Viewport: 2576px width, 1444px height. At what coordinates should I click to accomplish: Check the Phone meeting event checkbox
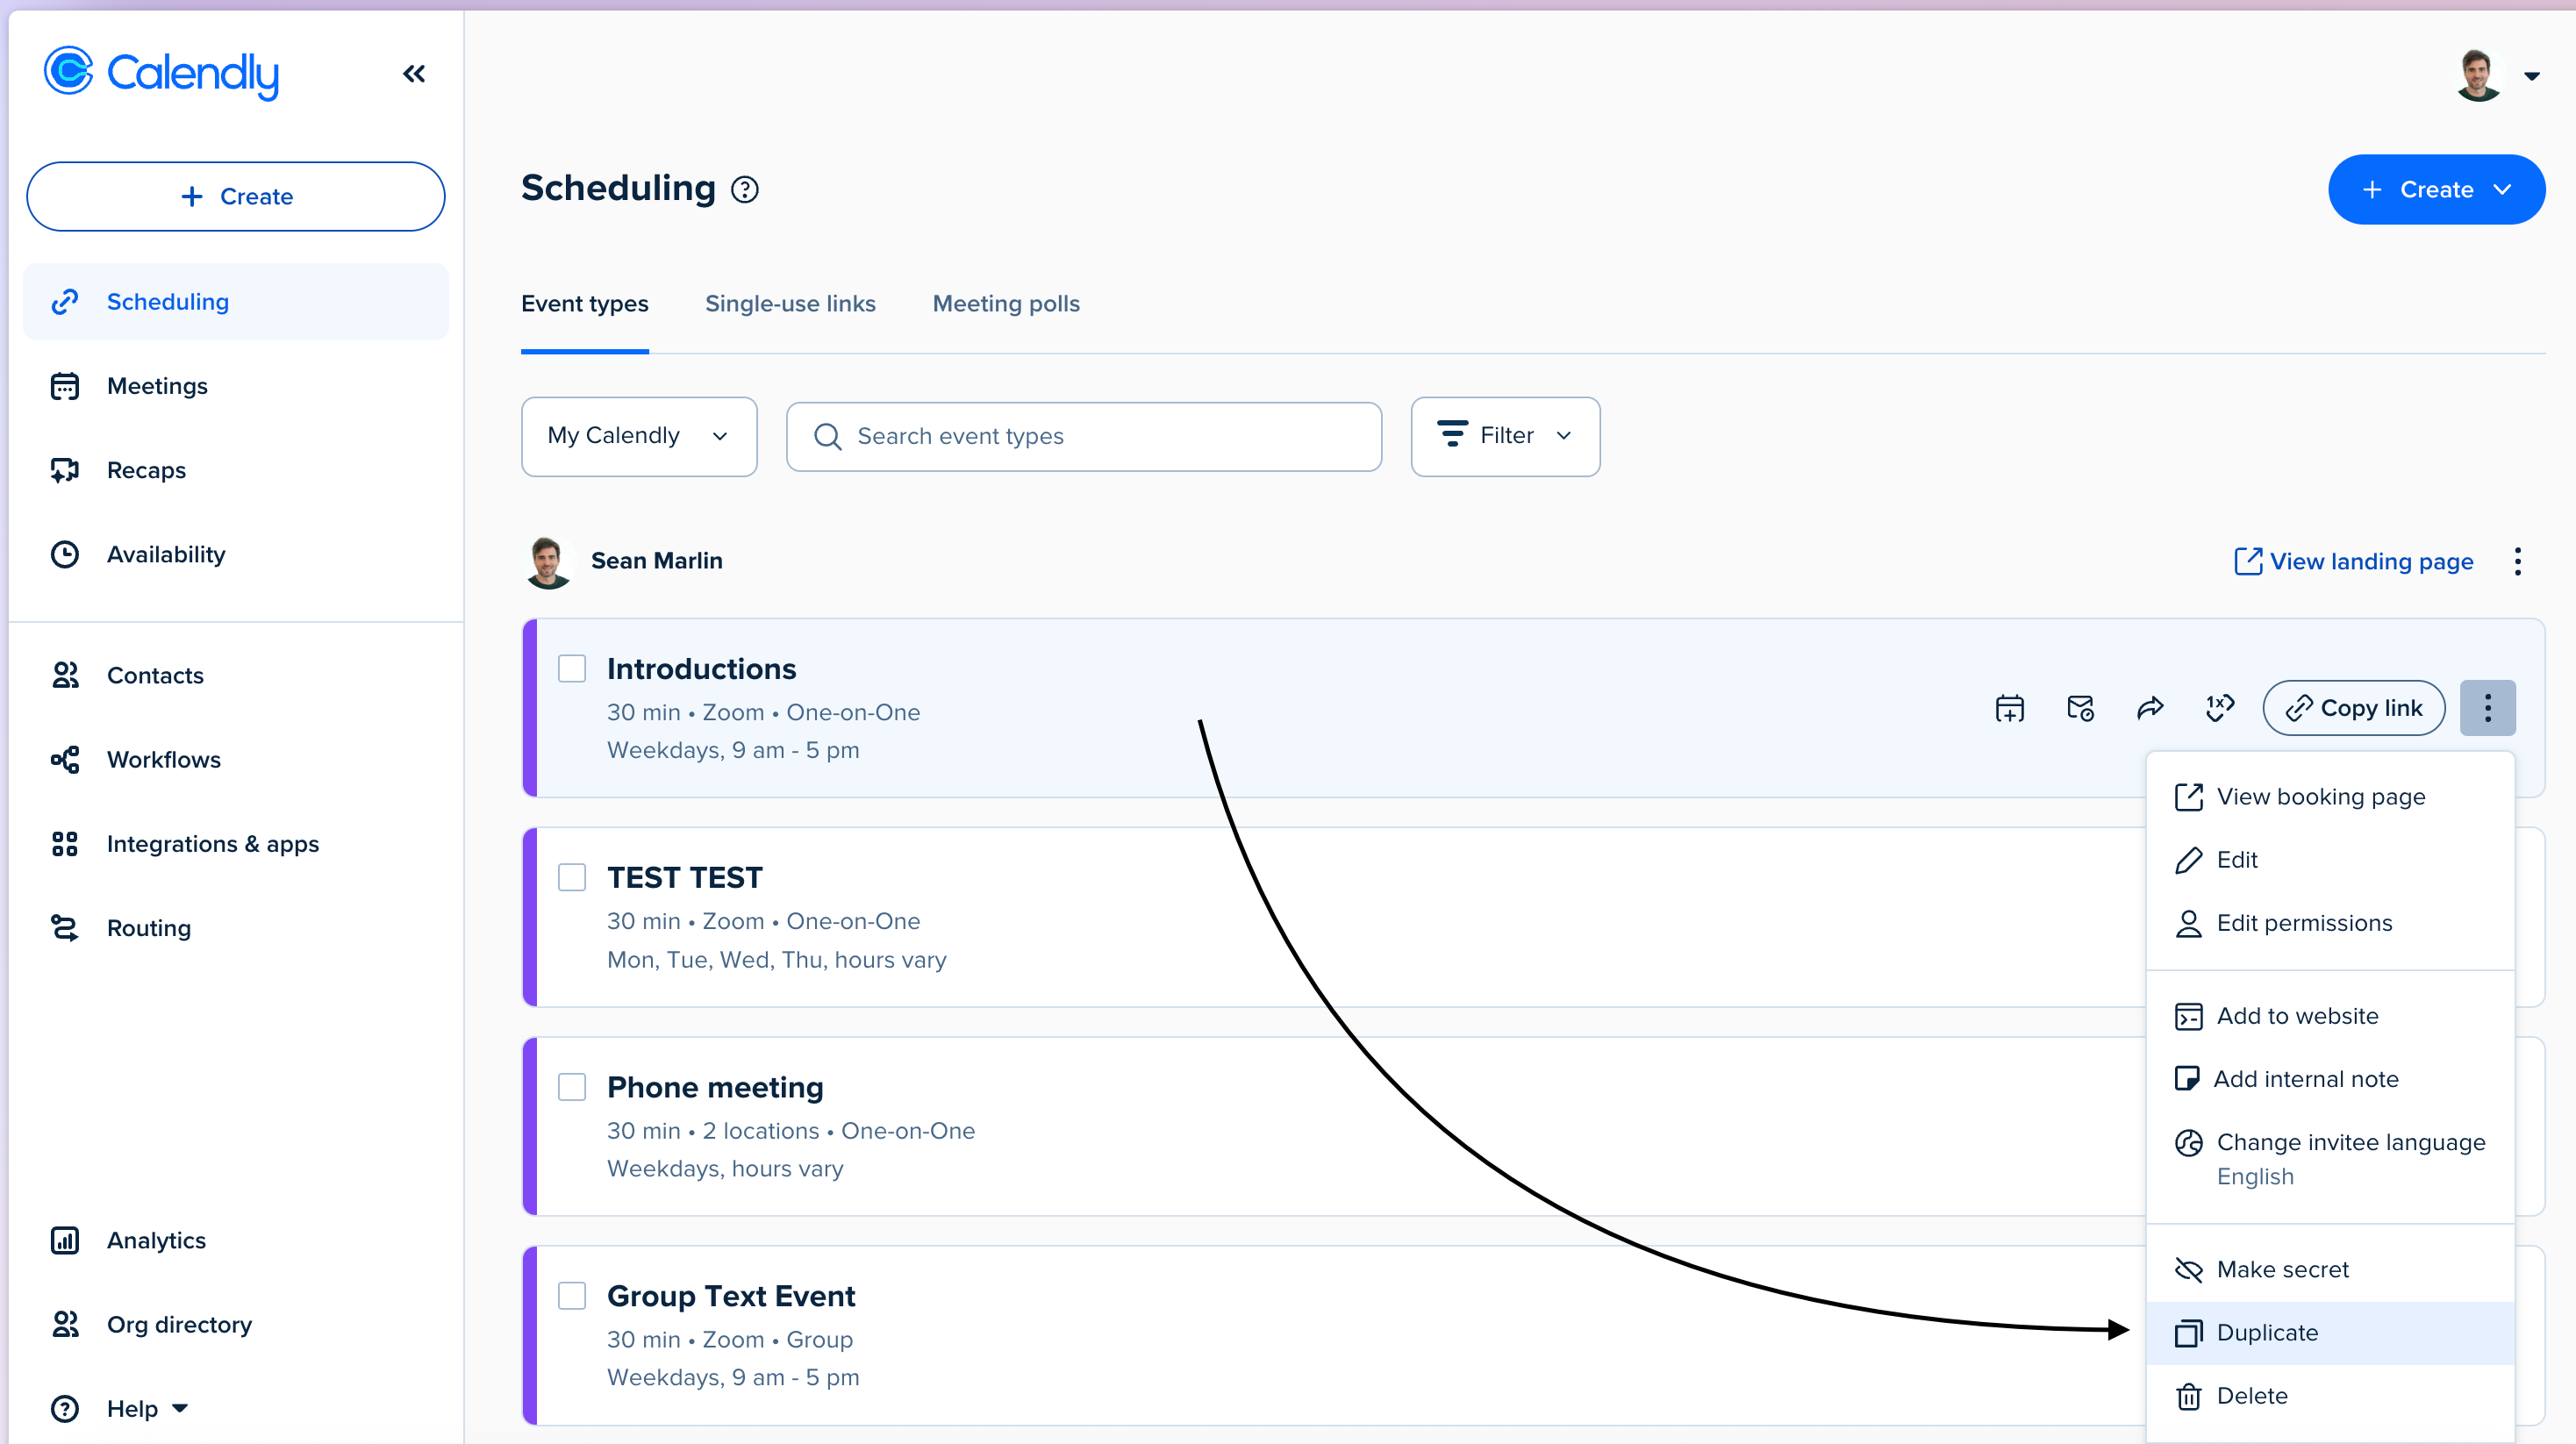(572, 1087)
